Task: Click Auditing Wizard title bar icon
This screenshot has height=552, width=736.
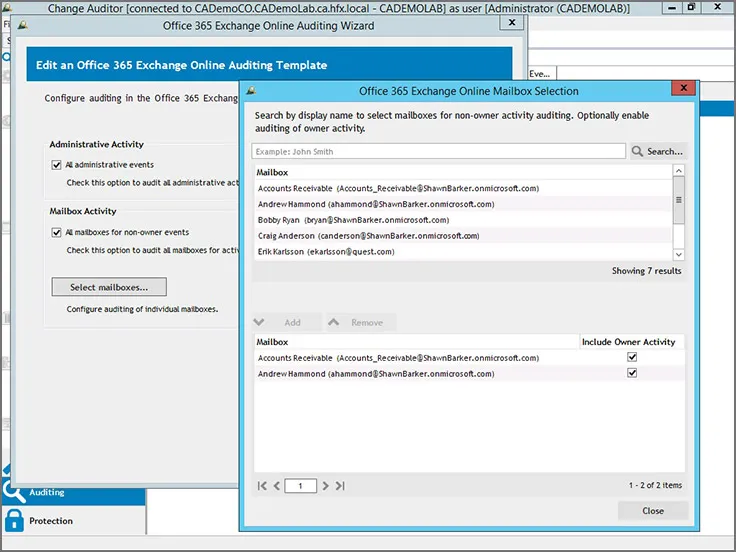Action: pos(23,25)
